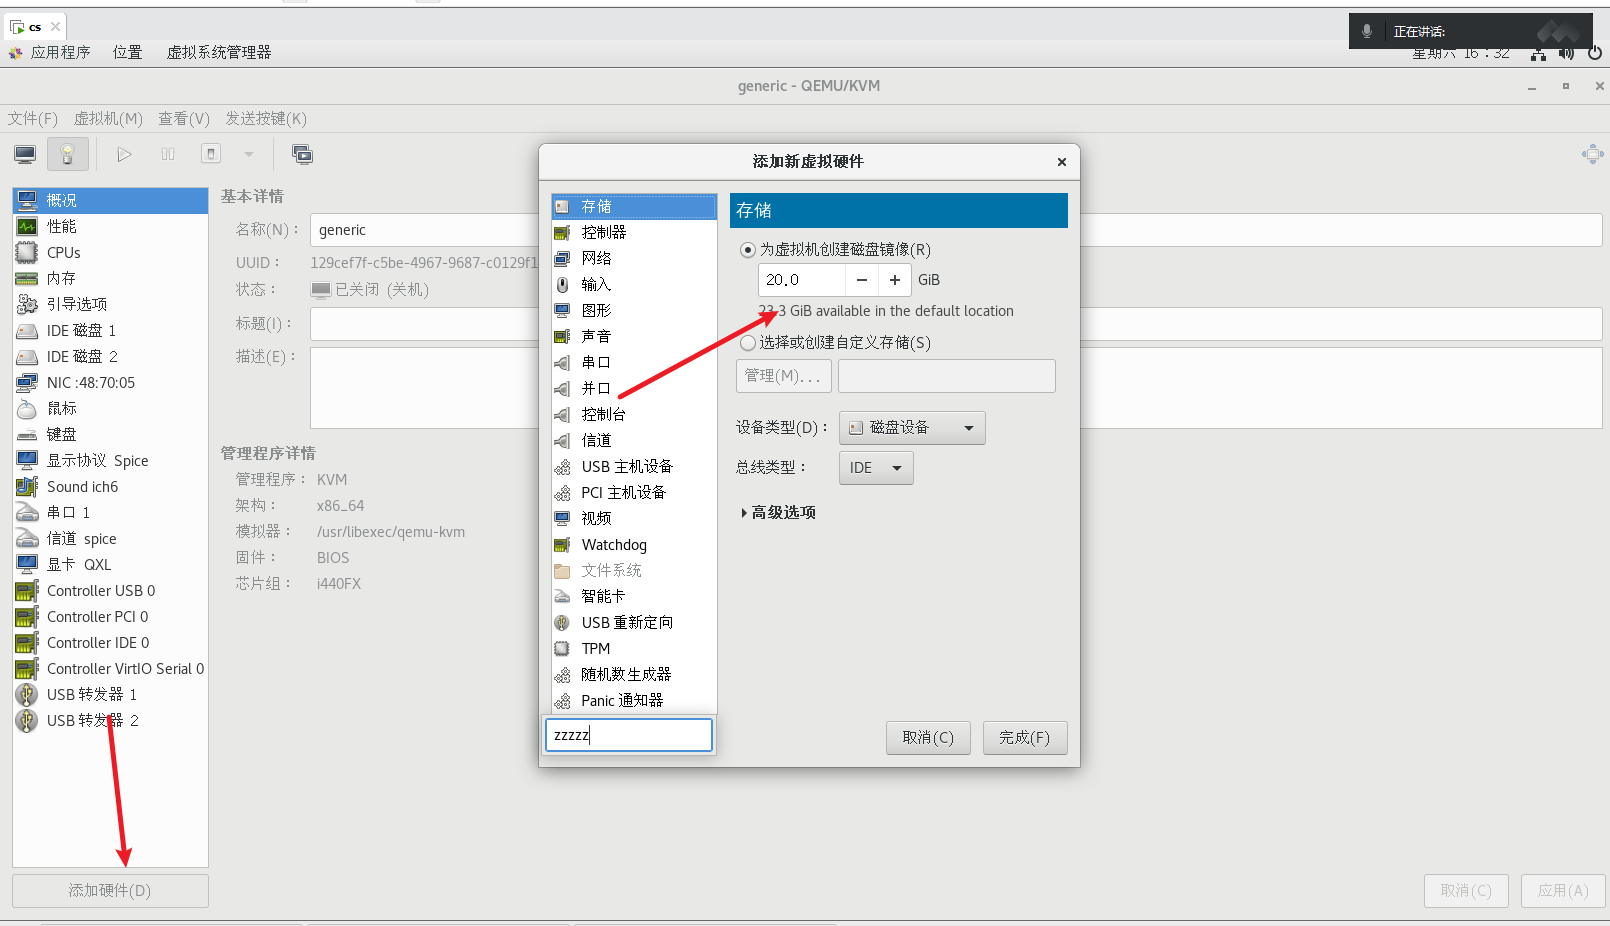Click the 取消(C) button in dialog
Viewport: 1610px width, 926px height.
(x=927, y=738)
